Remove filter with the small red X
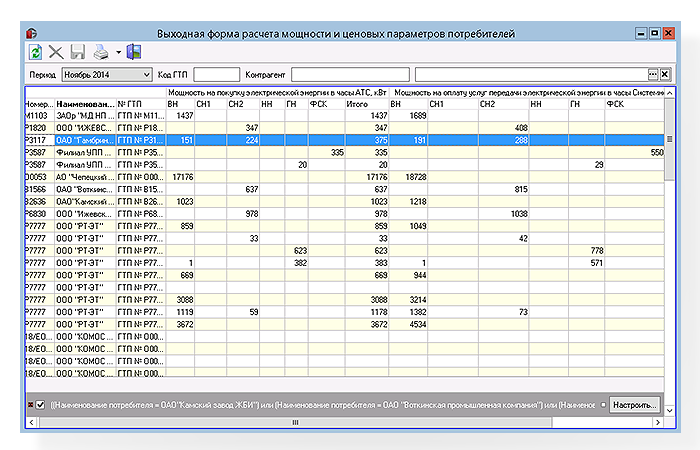The width and height of the screenshot is (700, 450). (30, 405)
